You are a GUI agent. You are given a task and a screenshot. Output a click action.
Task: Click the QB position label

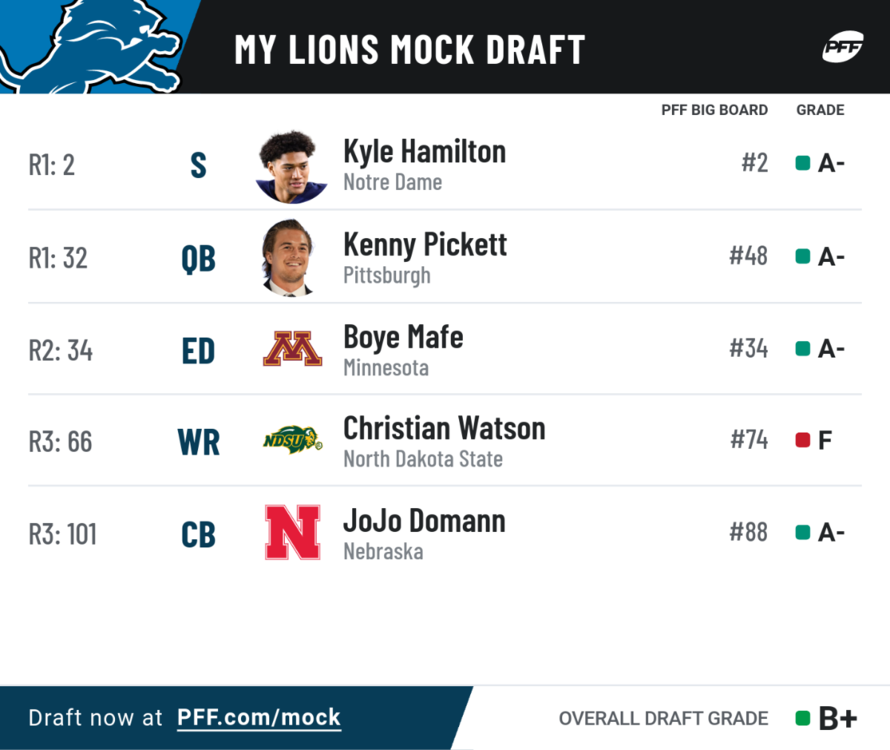pos(198,258)
